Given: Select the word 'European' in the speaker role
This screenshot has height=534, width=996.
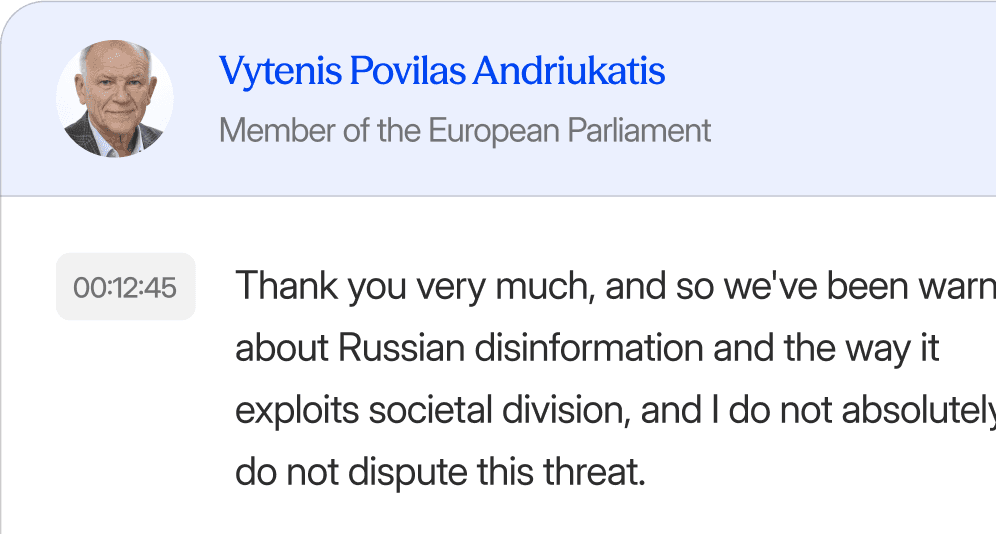Looking at the screenshot, I should point(494,131).
